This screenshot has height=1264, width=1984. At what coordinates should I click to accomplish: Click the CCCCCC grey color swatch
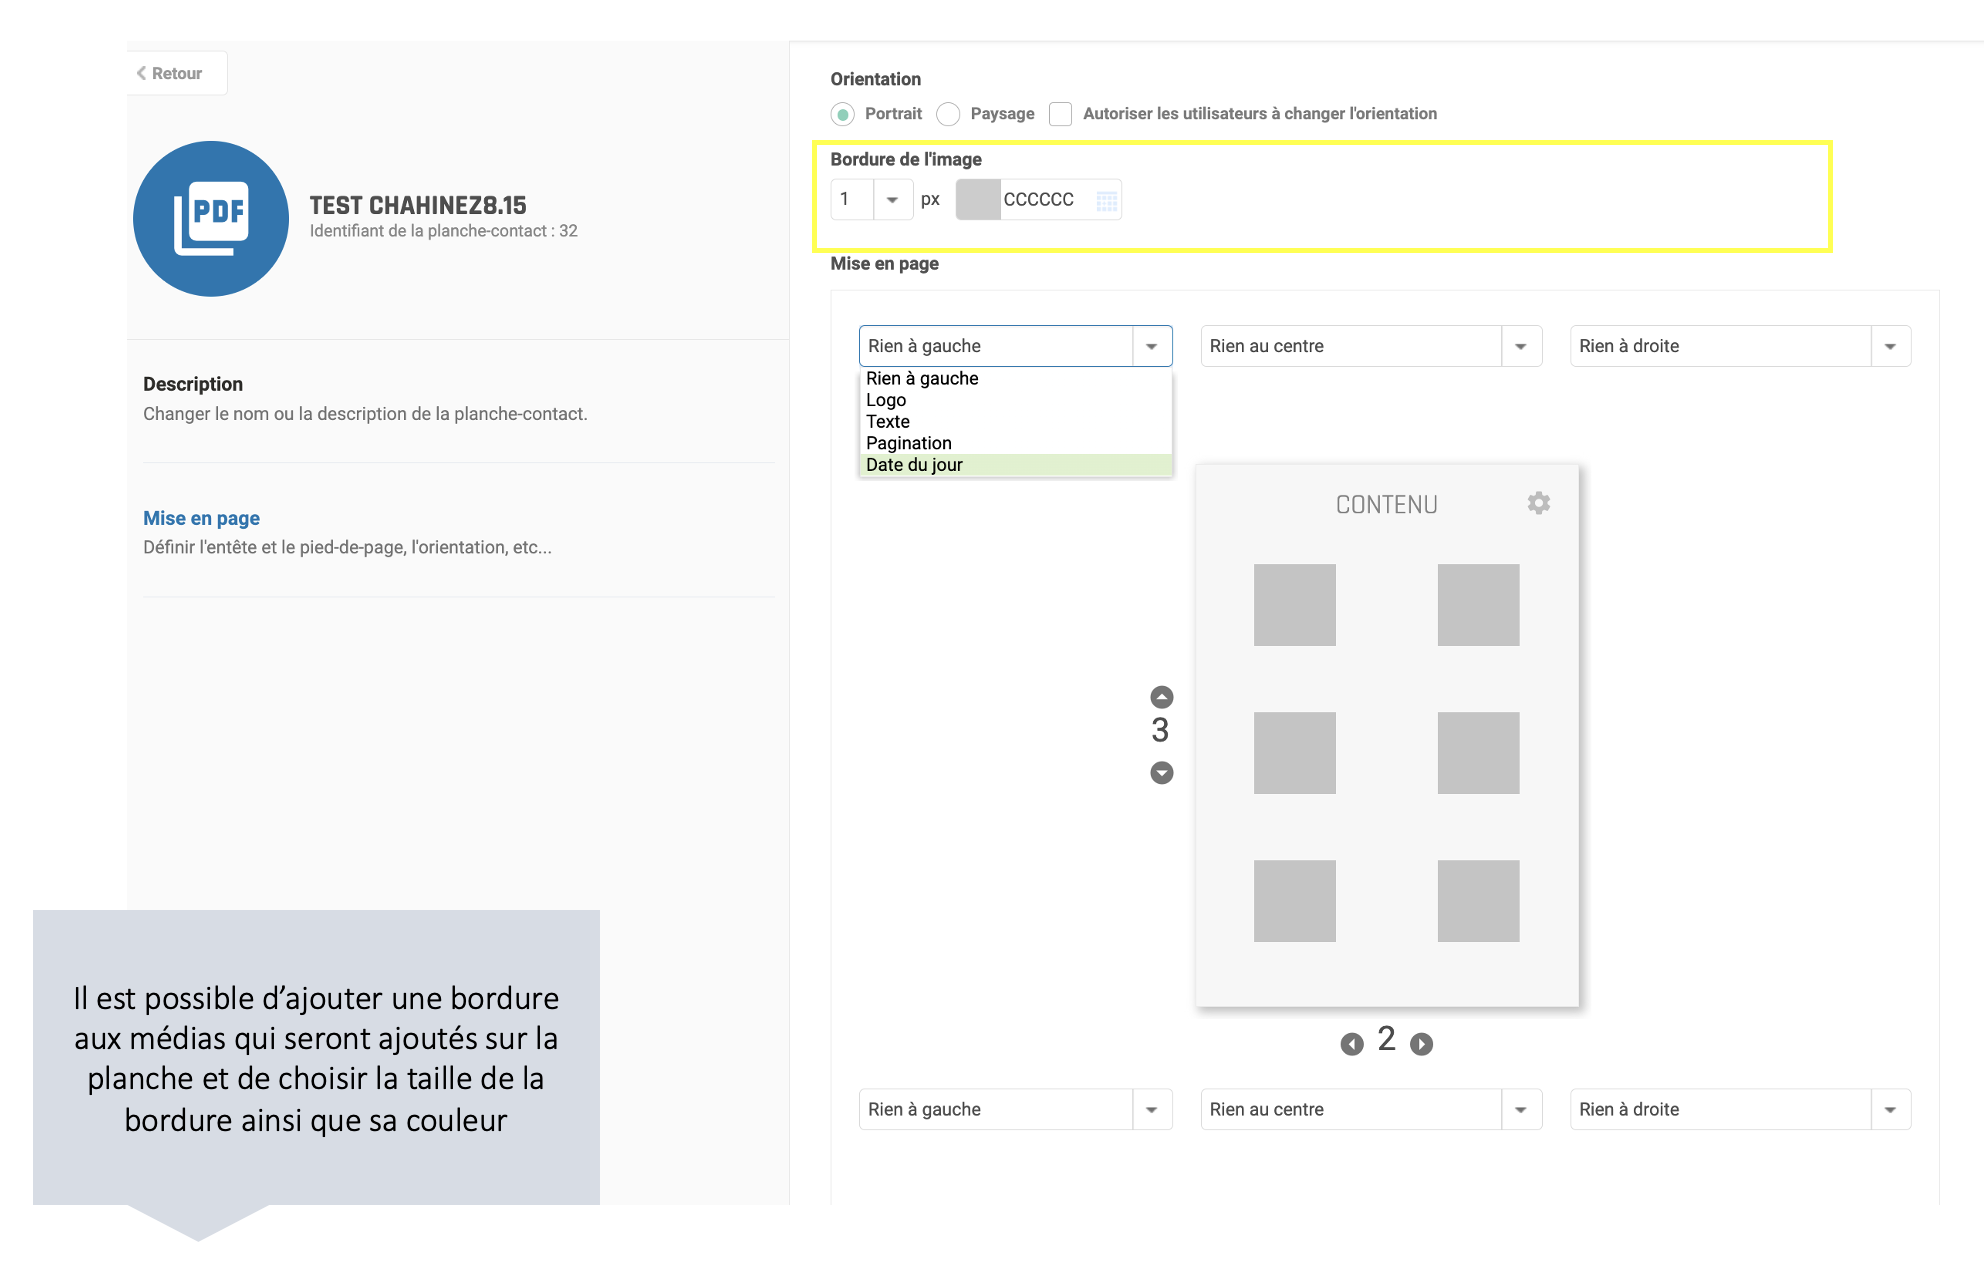[978, 200]
